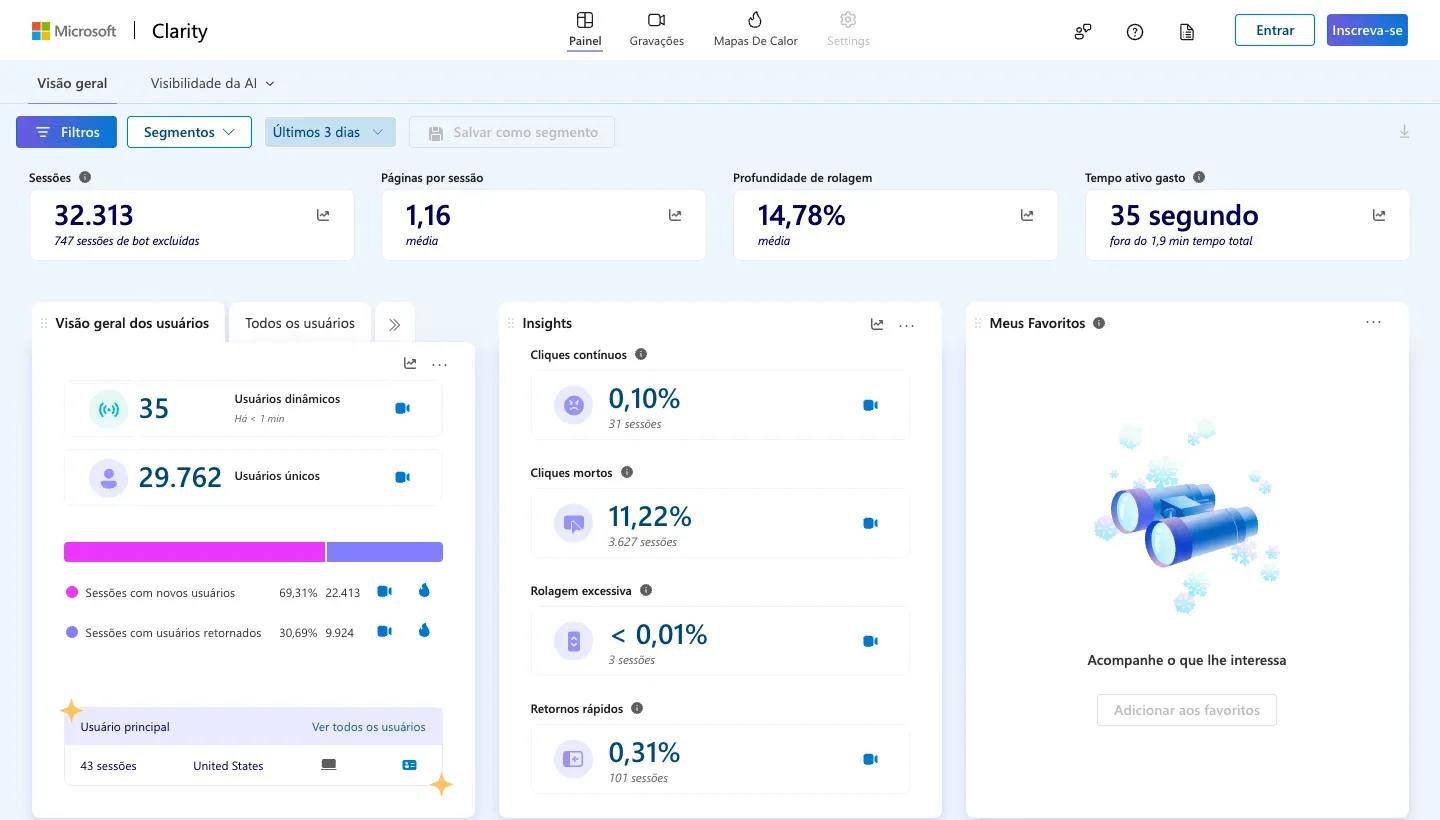Viewport: 1440px width, 820px height.
Task: Open the document notes icon in header
Action: coord(1187,31)
